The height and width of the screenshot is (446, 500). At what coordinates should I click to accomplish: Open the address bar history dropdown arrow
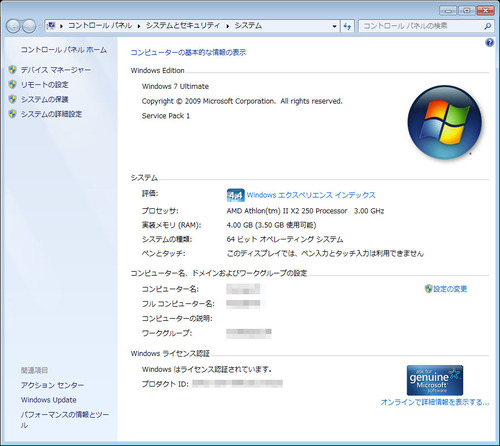(334, 26)
